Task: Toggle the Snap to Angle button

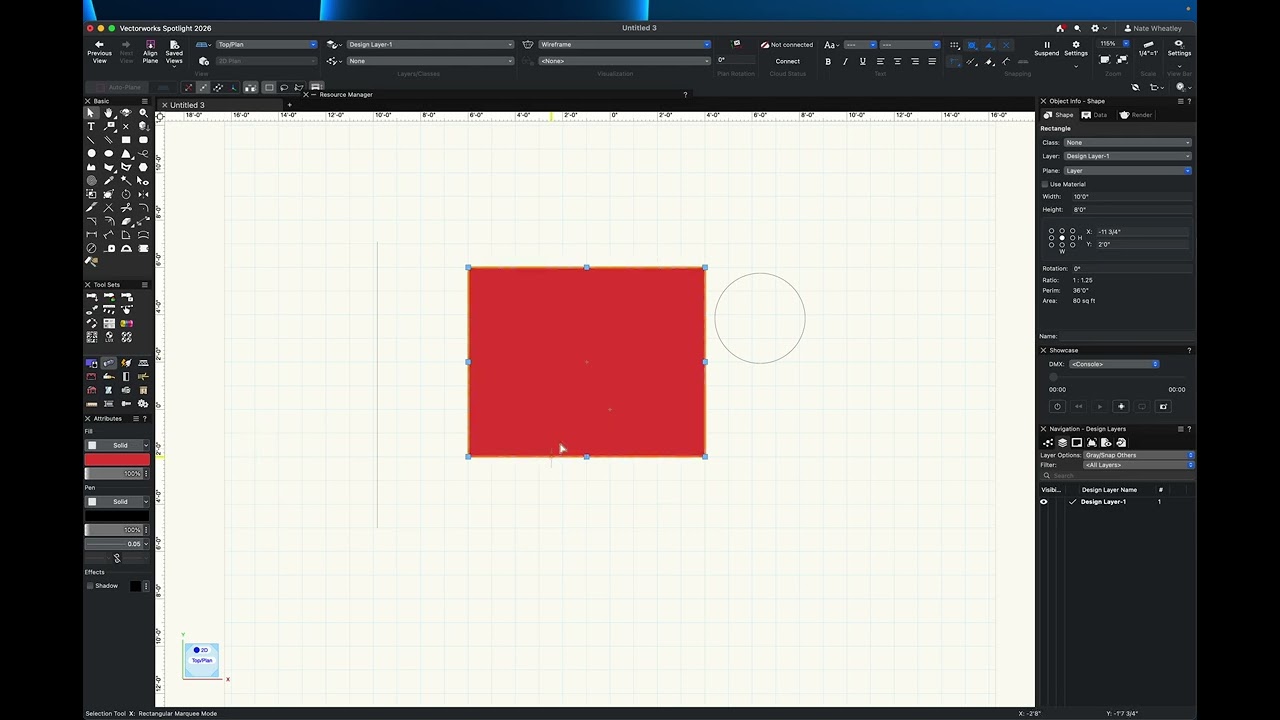Action: 989,45
